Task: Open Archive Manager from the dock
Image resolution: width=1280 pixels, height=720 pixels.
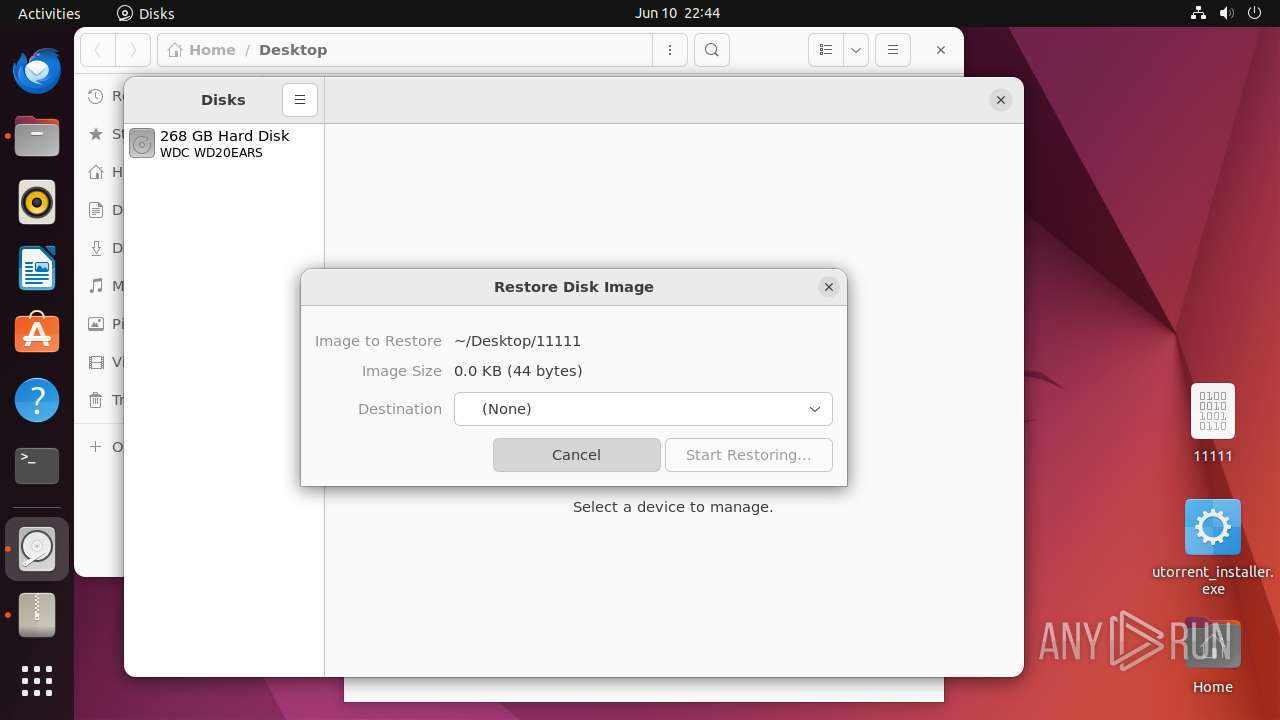Action: point(37,615)
